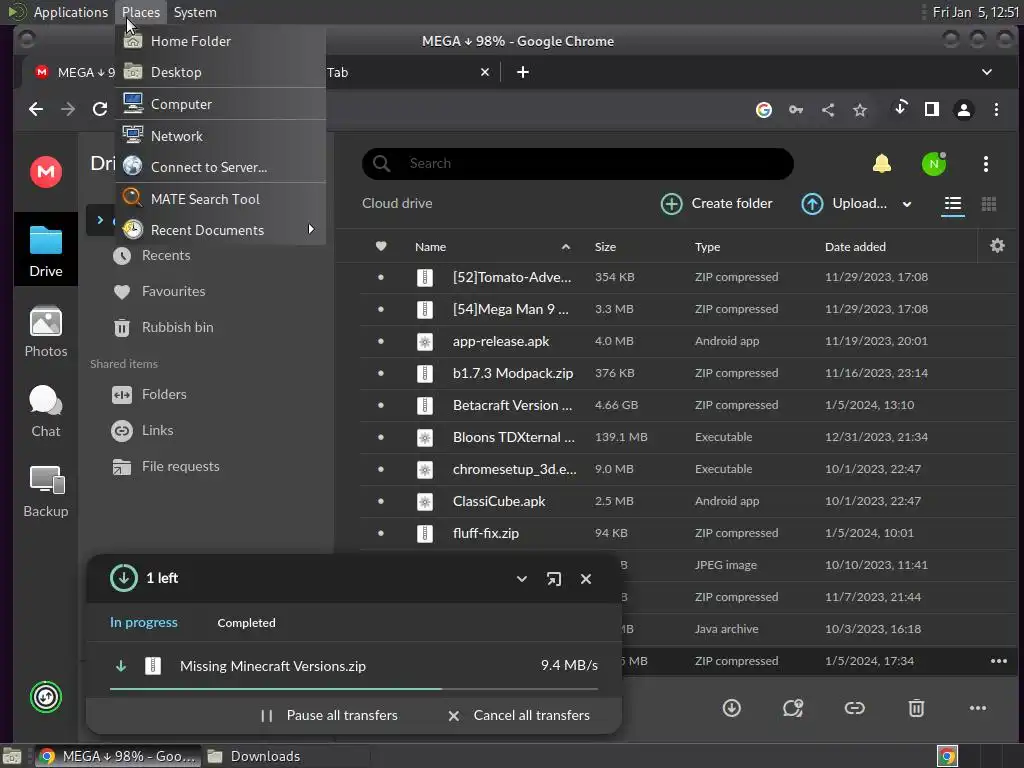Click Upload button
This screenshot has width=1024, height=768.
844,204
